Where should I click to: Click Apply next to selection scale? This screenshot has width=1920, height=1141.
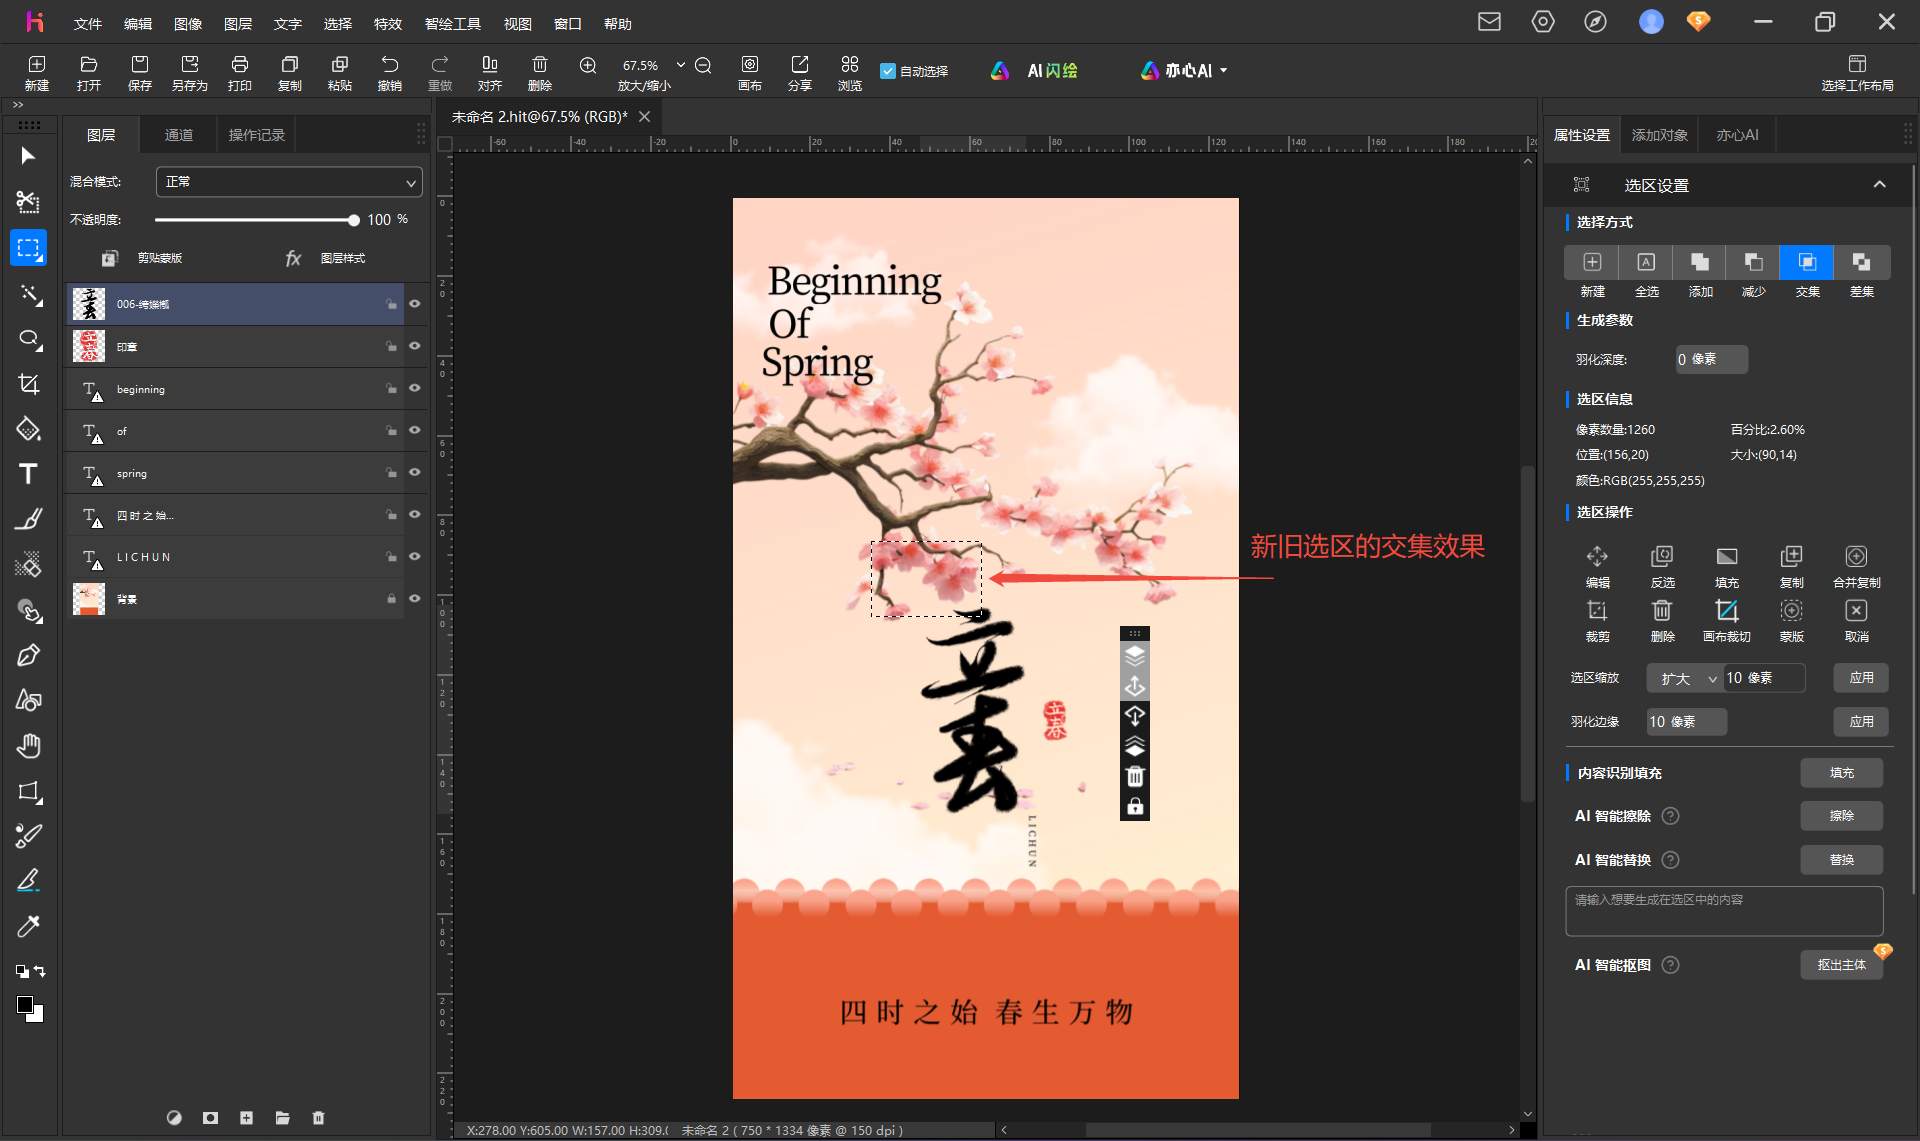(x=1861, y=678)
